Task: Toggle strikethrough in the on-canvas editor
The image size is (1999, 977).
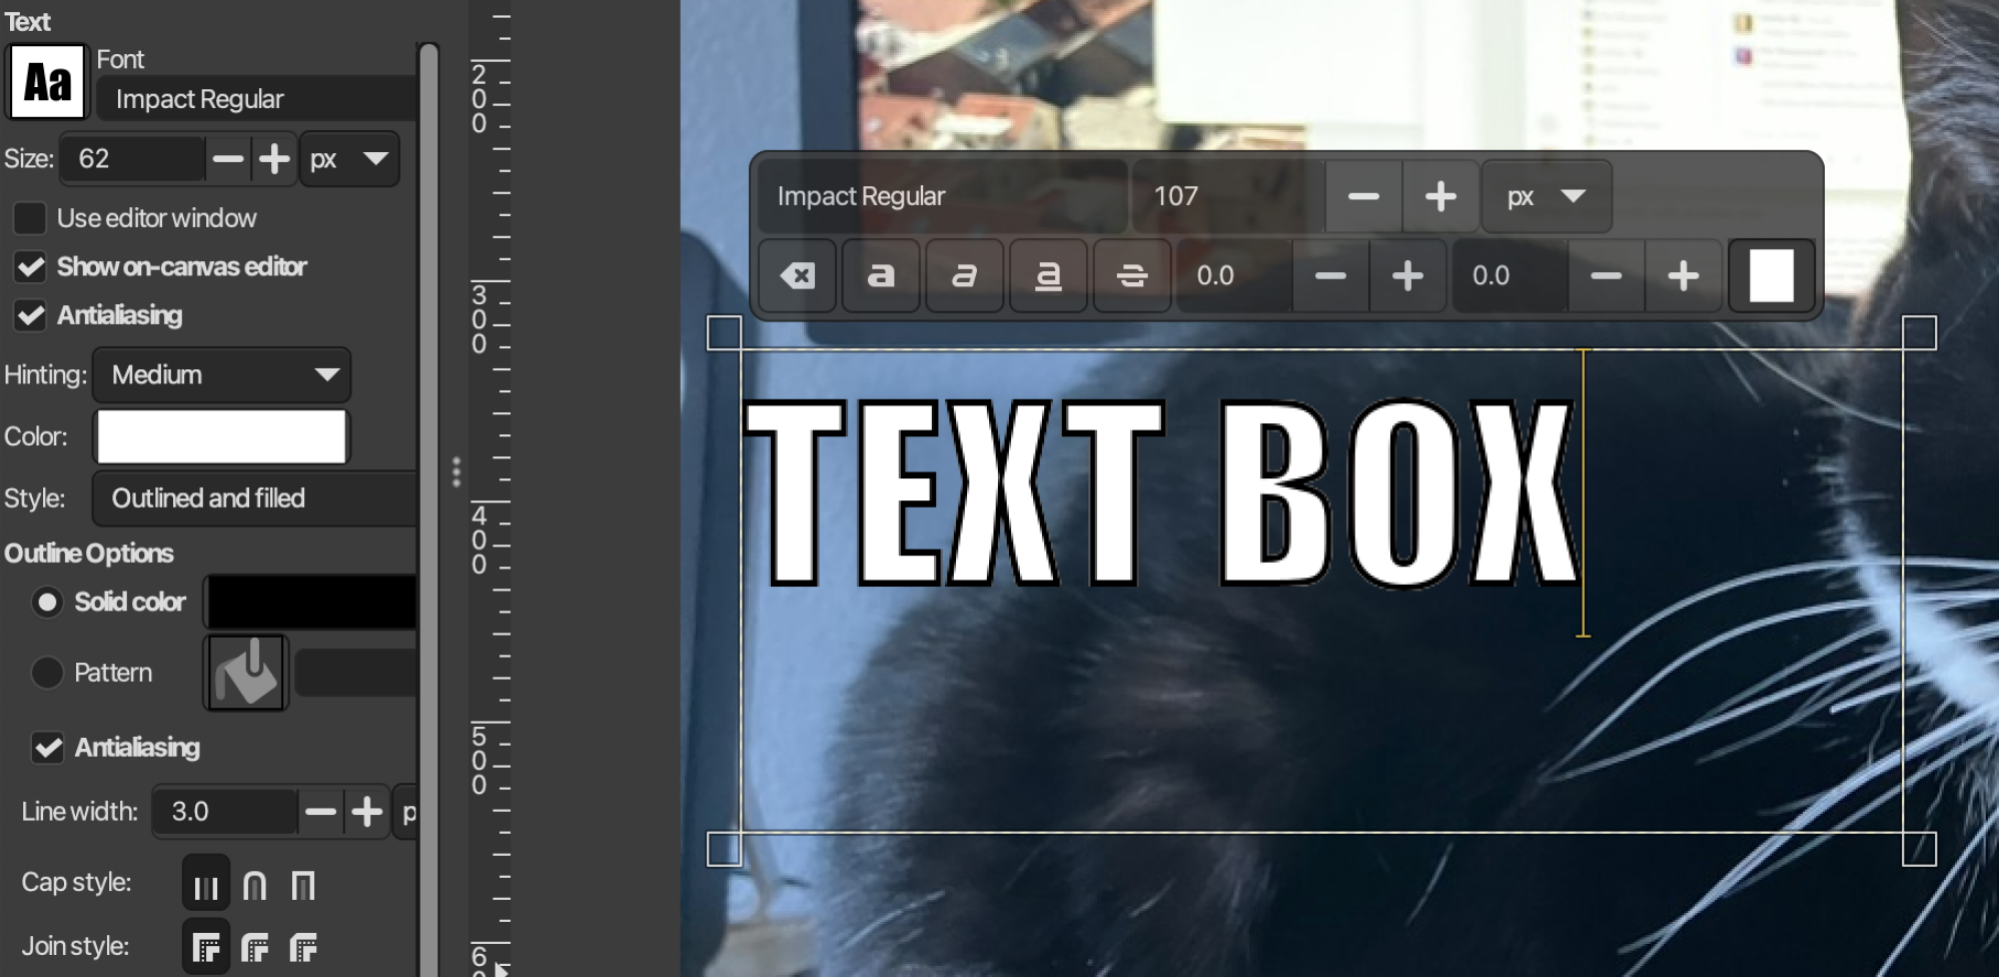Action: pos(1132,276)
